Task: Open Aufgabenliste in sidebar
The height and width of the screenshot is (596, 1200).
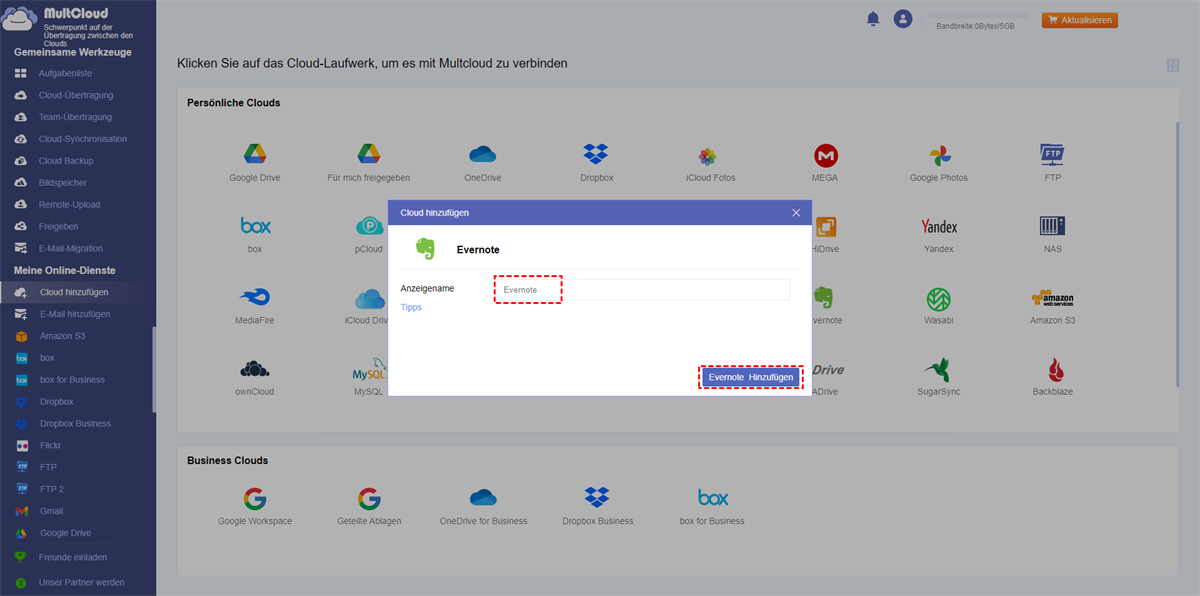Action: tap(65, 73)
